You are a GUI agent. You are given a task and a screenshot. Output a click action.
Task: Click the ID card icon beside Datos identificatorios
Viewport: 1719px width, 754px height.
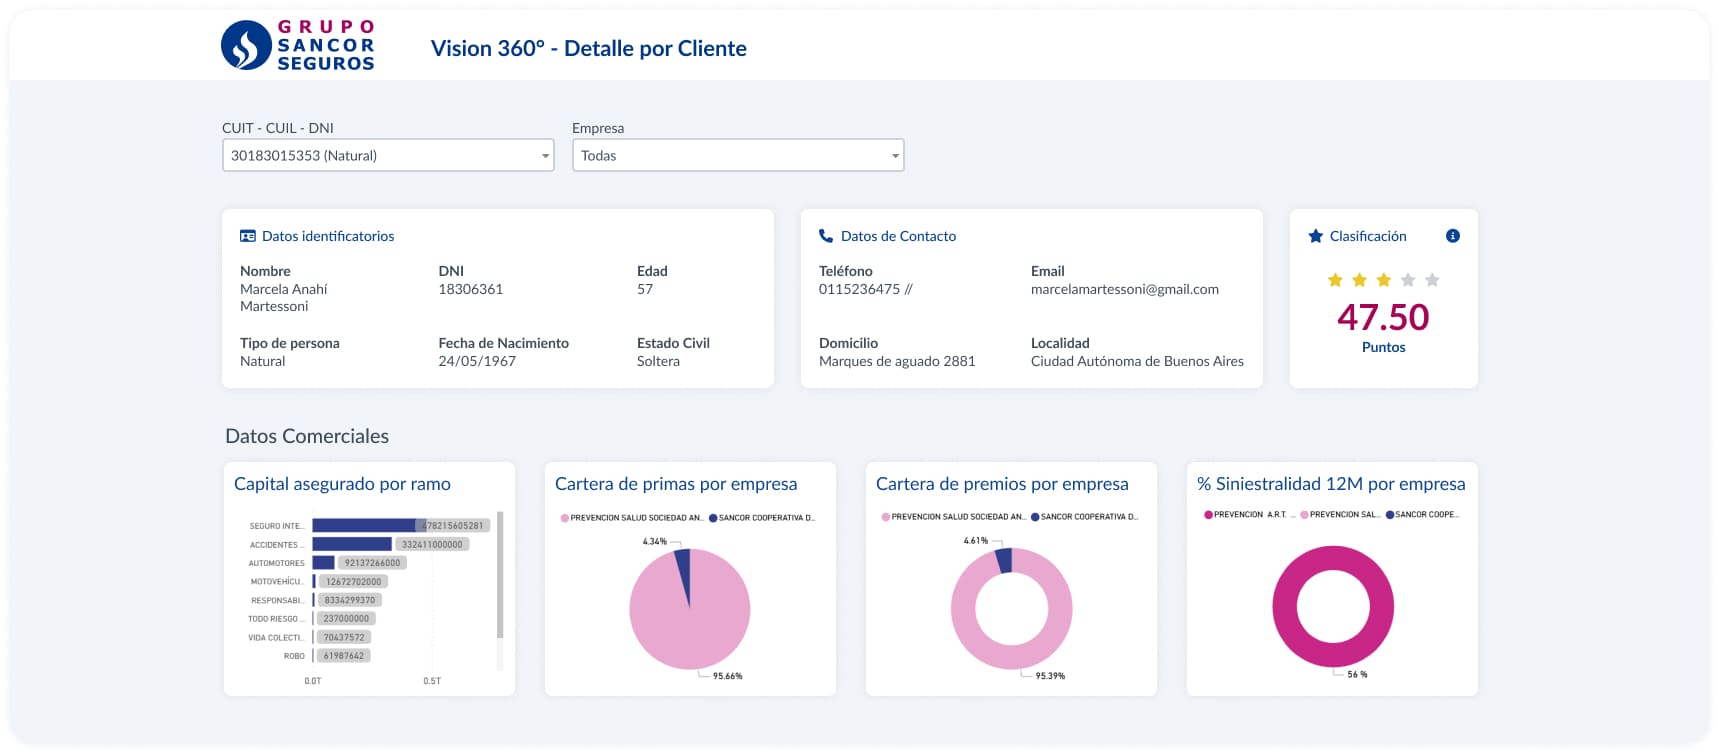click(x=248, y=236)
